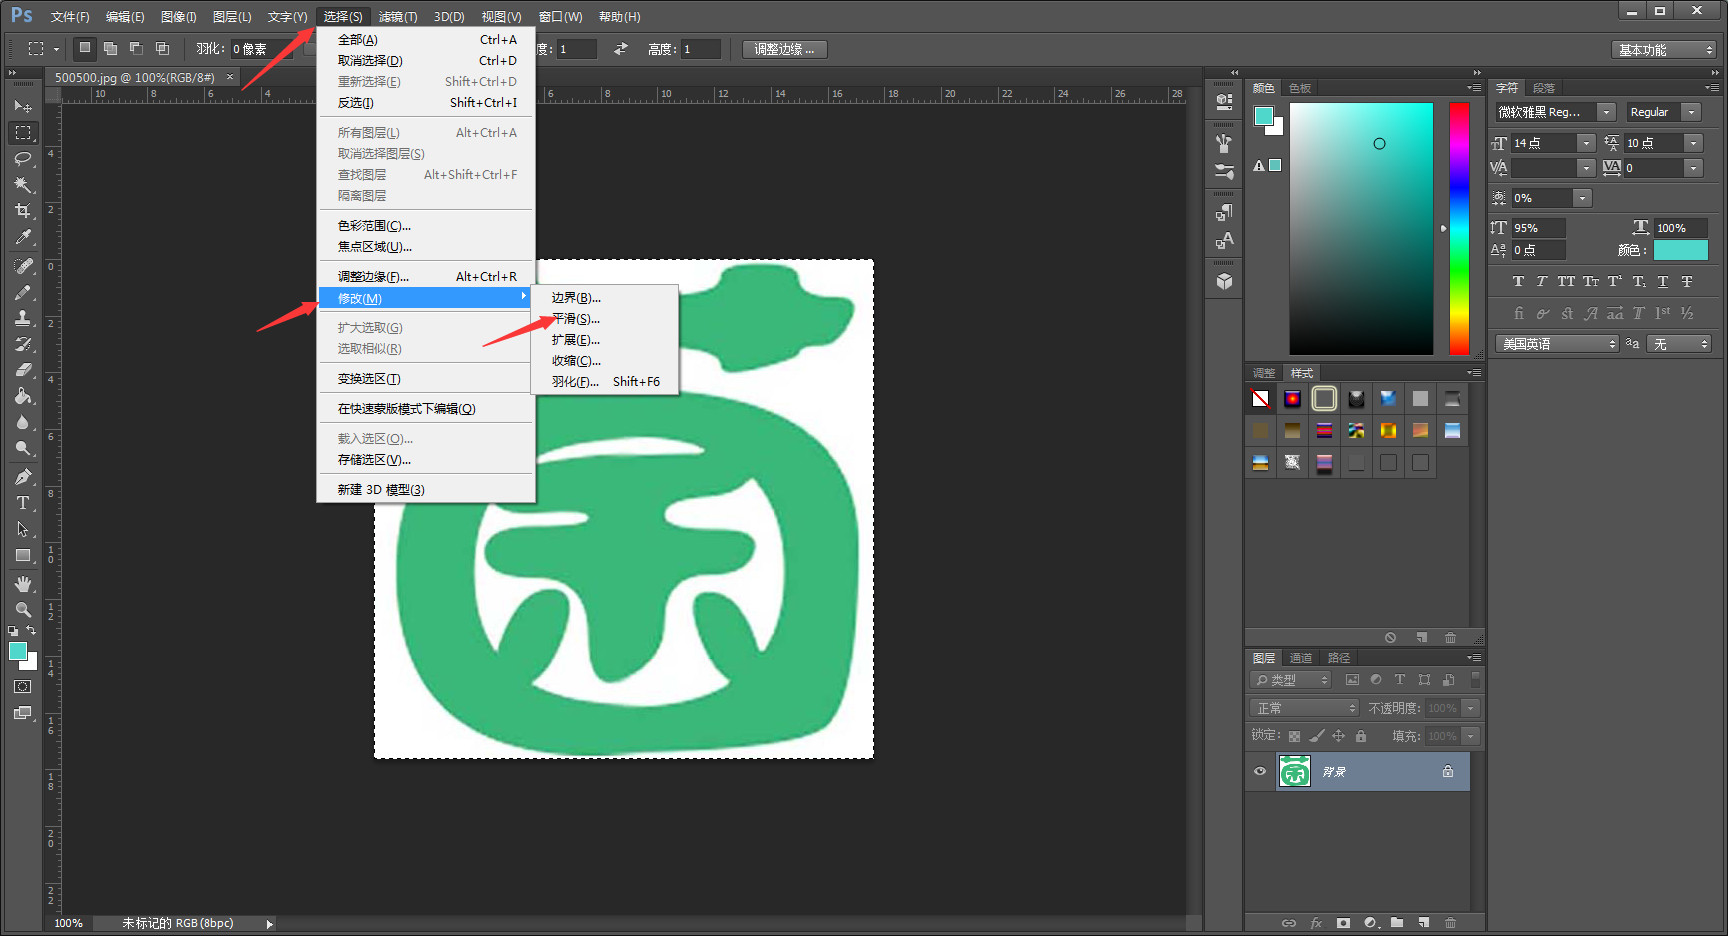
Task: Click the hue spectrum slider
Action: (1459, 228)
